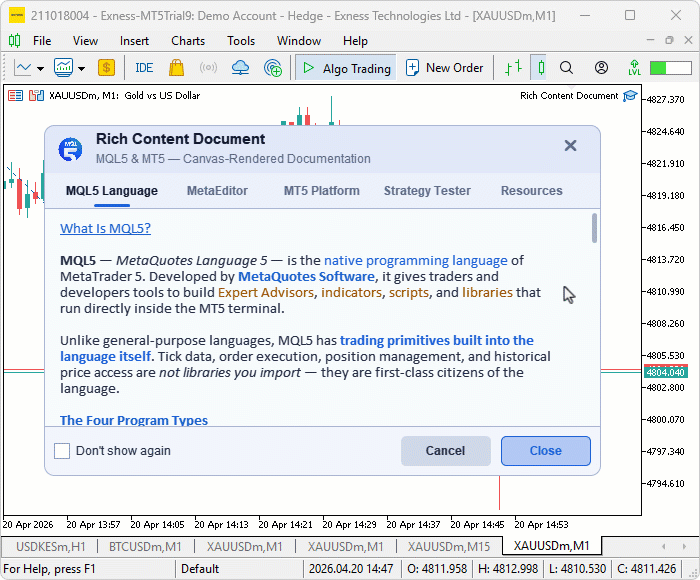This screenshot has width=700, height=580.
Task: Click the add signal globe icon
Action: pos(273,68)
